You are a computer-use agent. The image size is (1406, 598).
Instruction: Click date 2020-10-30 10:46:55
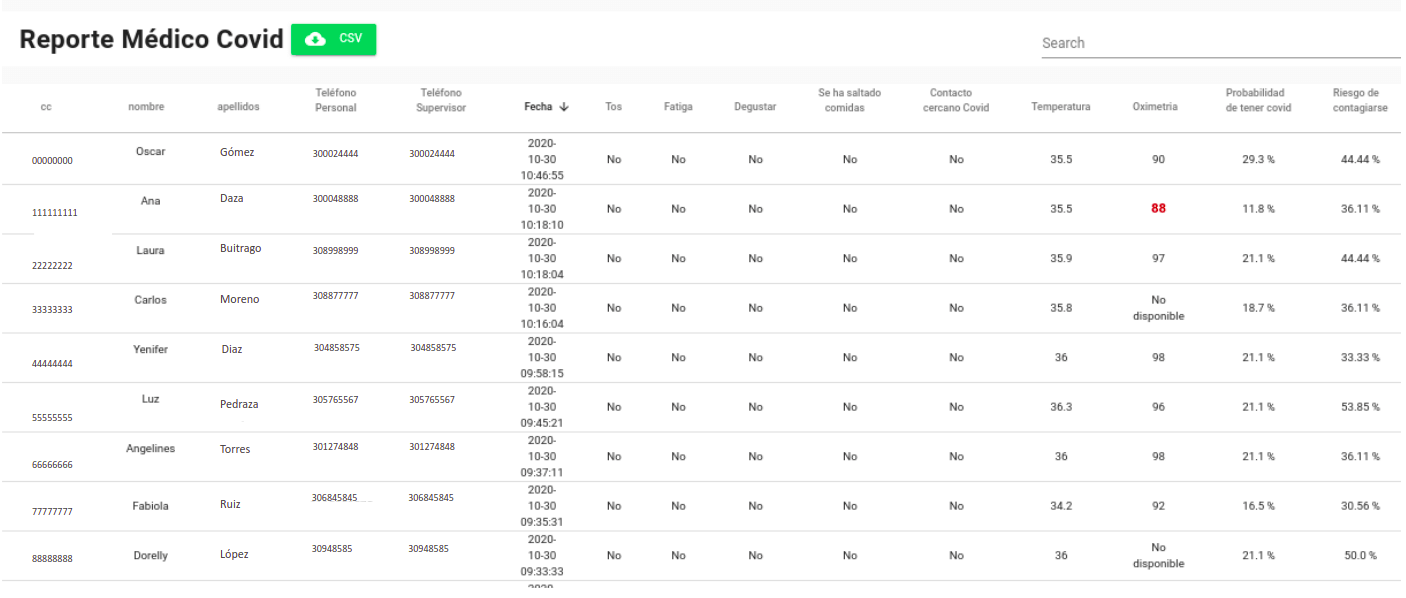(x=542, y=159)
